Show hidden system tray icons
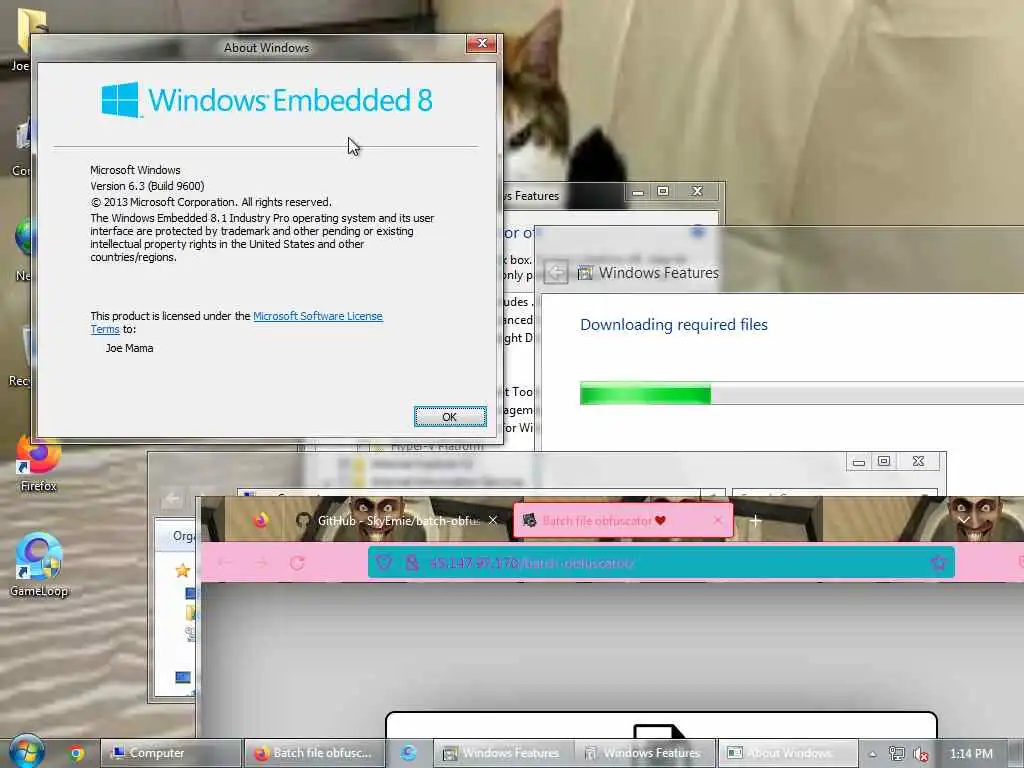 coord(872,754)
